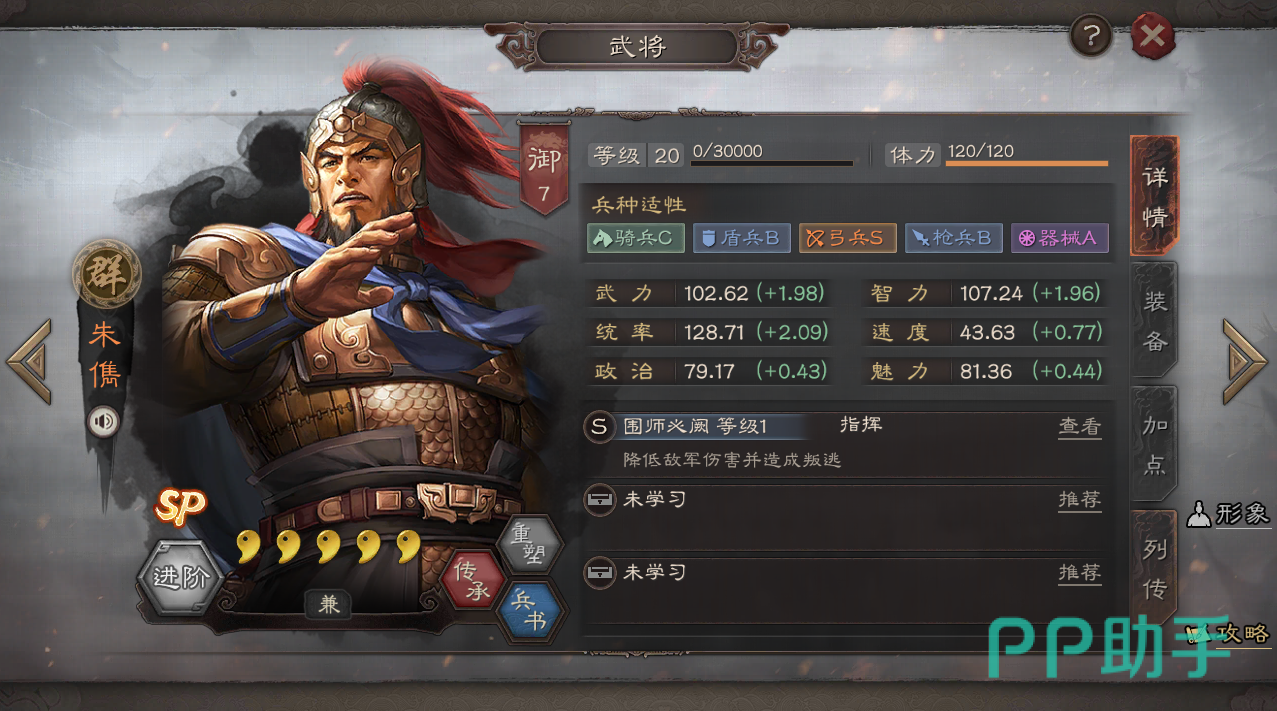Tap the 御 7 red banner badge

pyautogui.click(x=544, y=168)
